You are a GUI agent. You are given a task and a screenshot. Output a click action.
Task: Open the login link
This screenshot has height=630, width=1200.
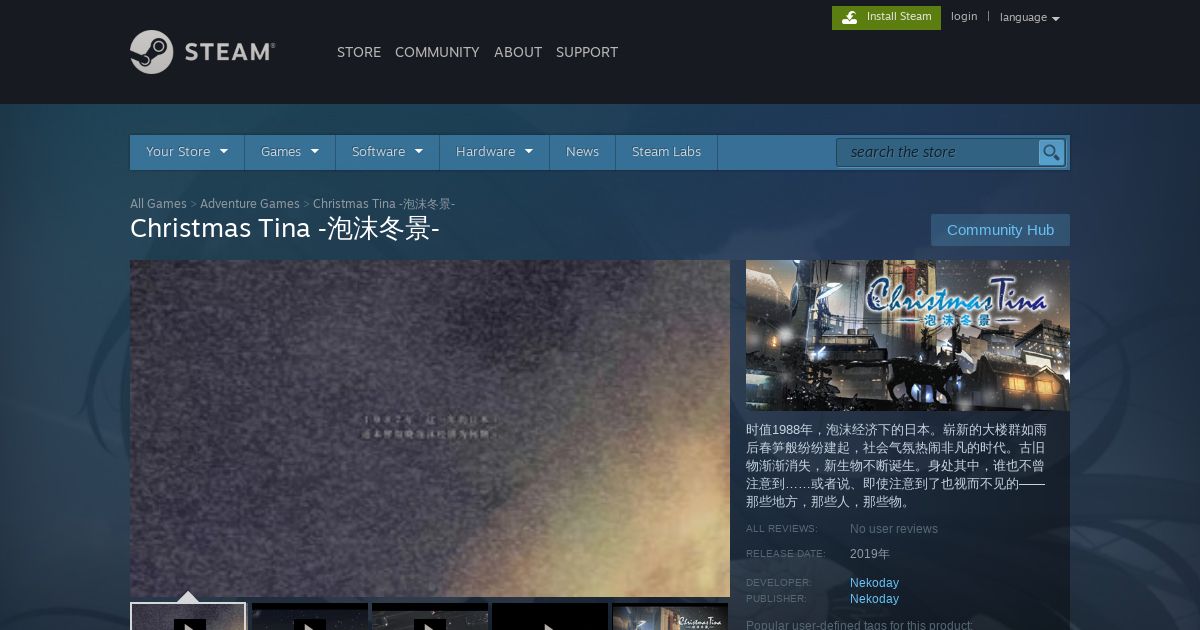964,16
